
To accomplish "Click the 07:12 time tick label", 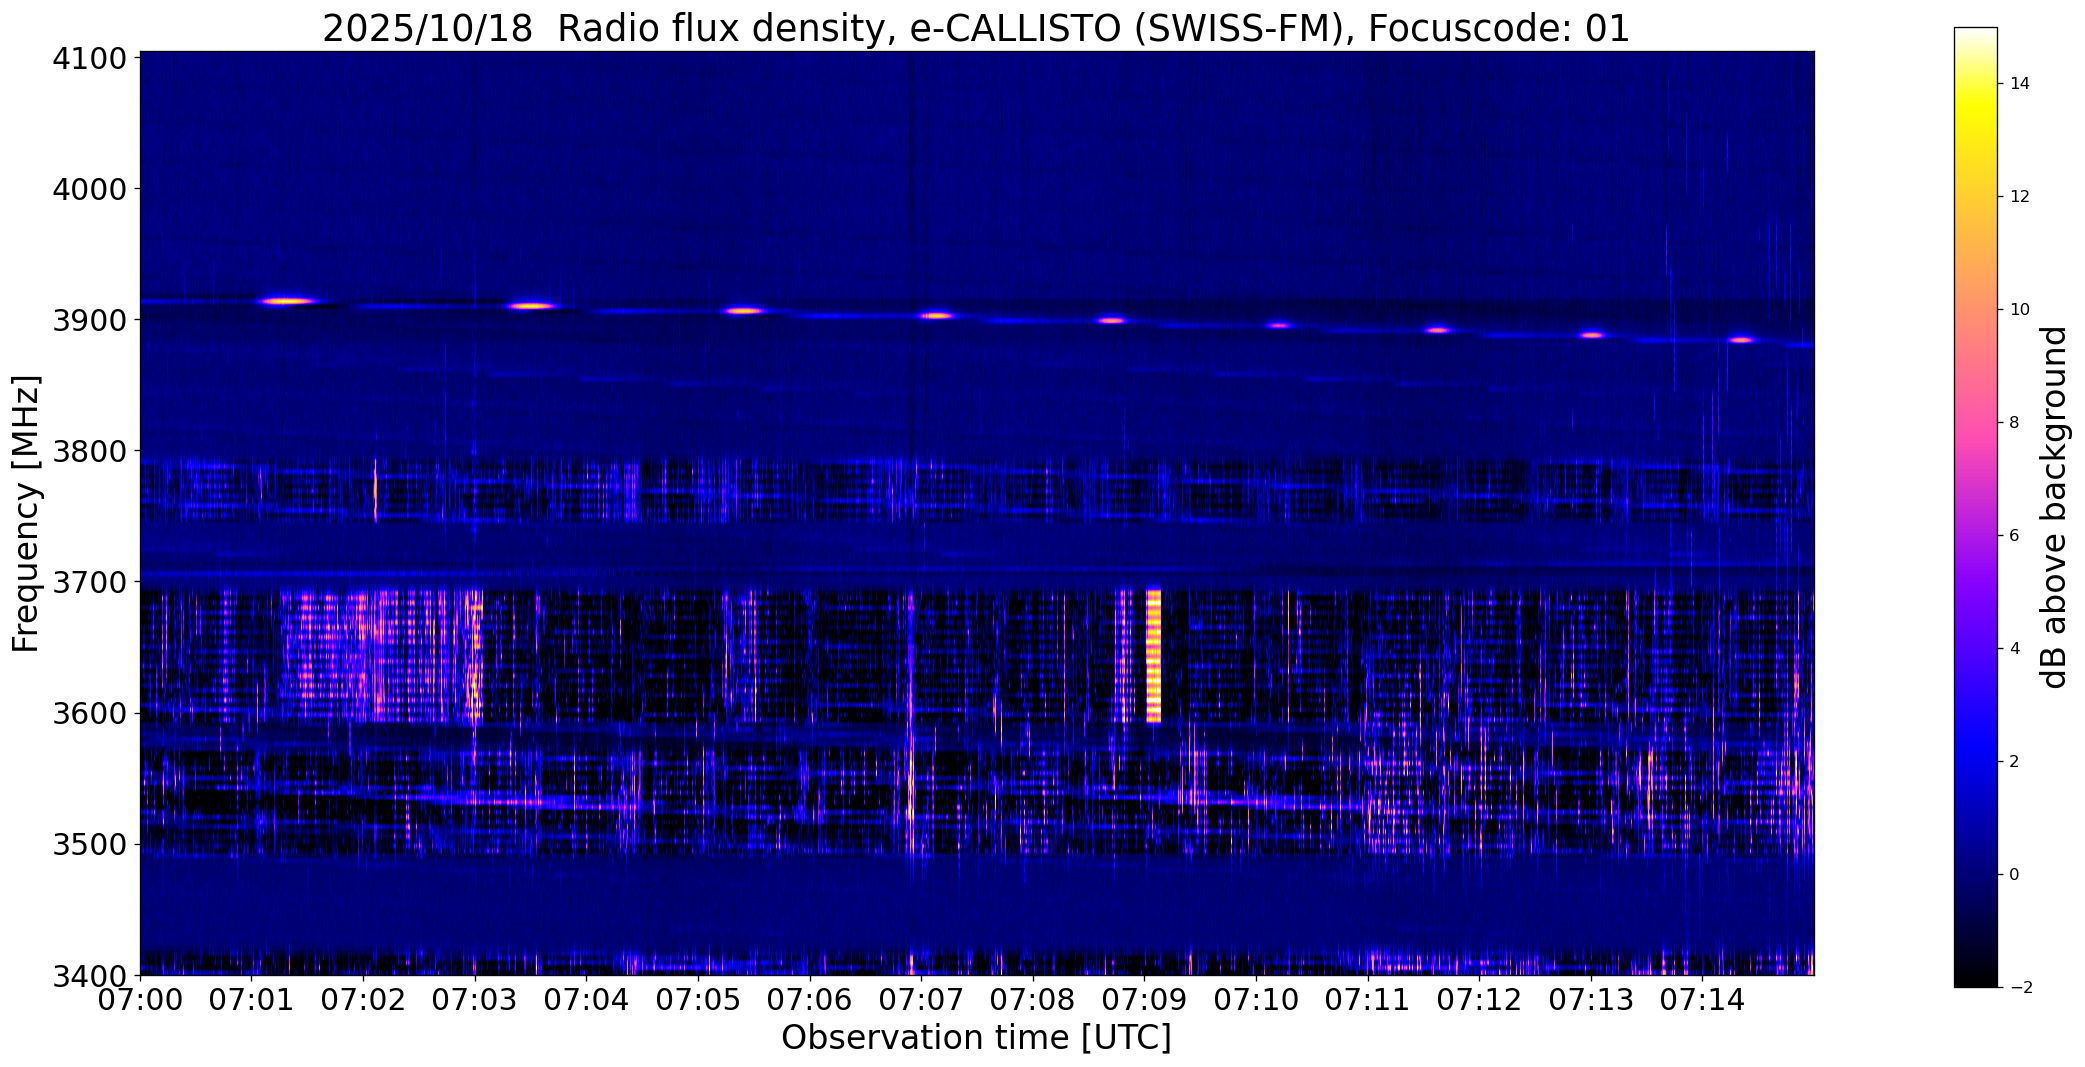I will (x=1479, y=1000).
